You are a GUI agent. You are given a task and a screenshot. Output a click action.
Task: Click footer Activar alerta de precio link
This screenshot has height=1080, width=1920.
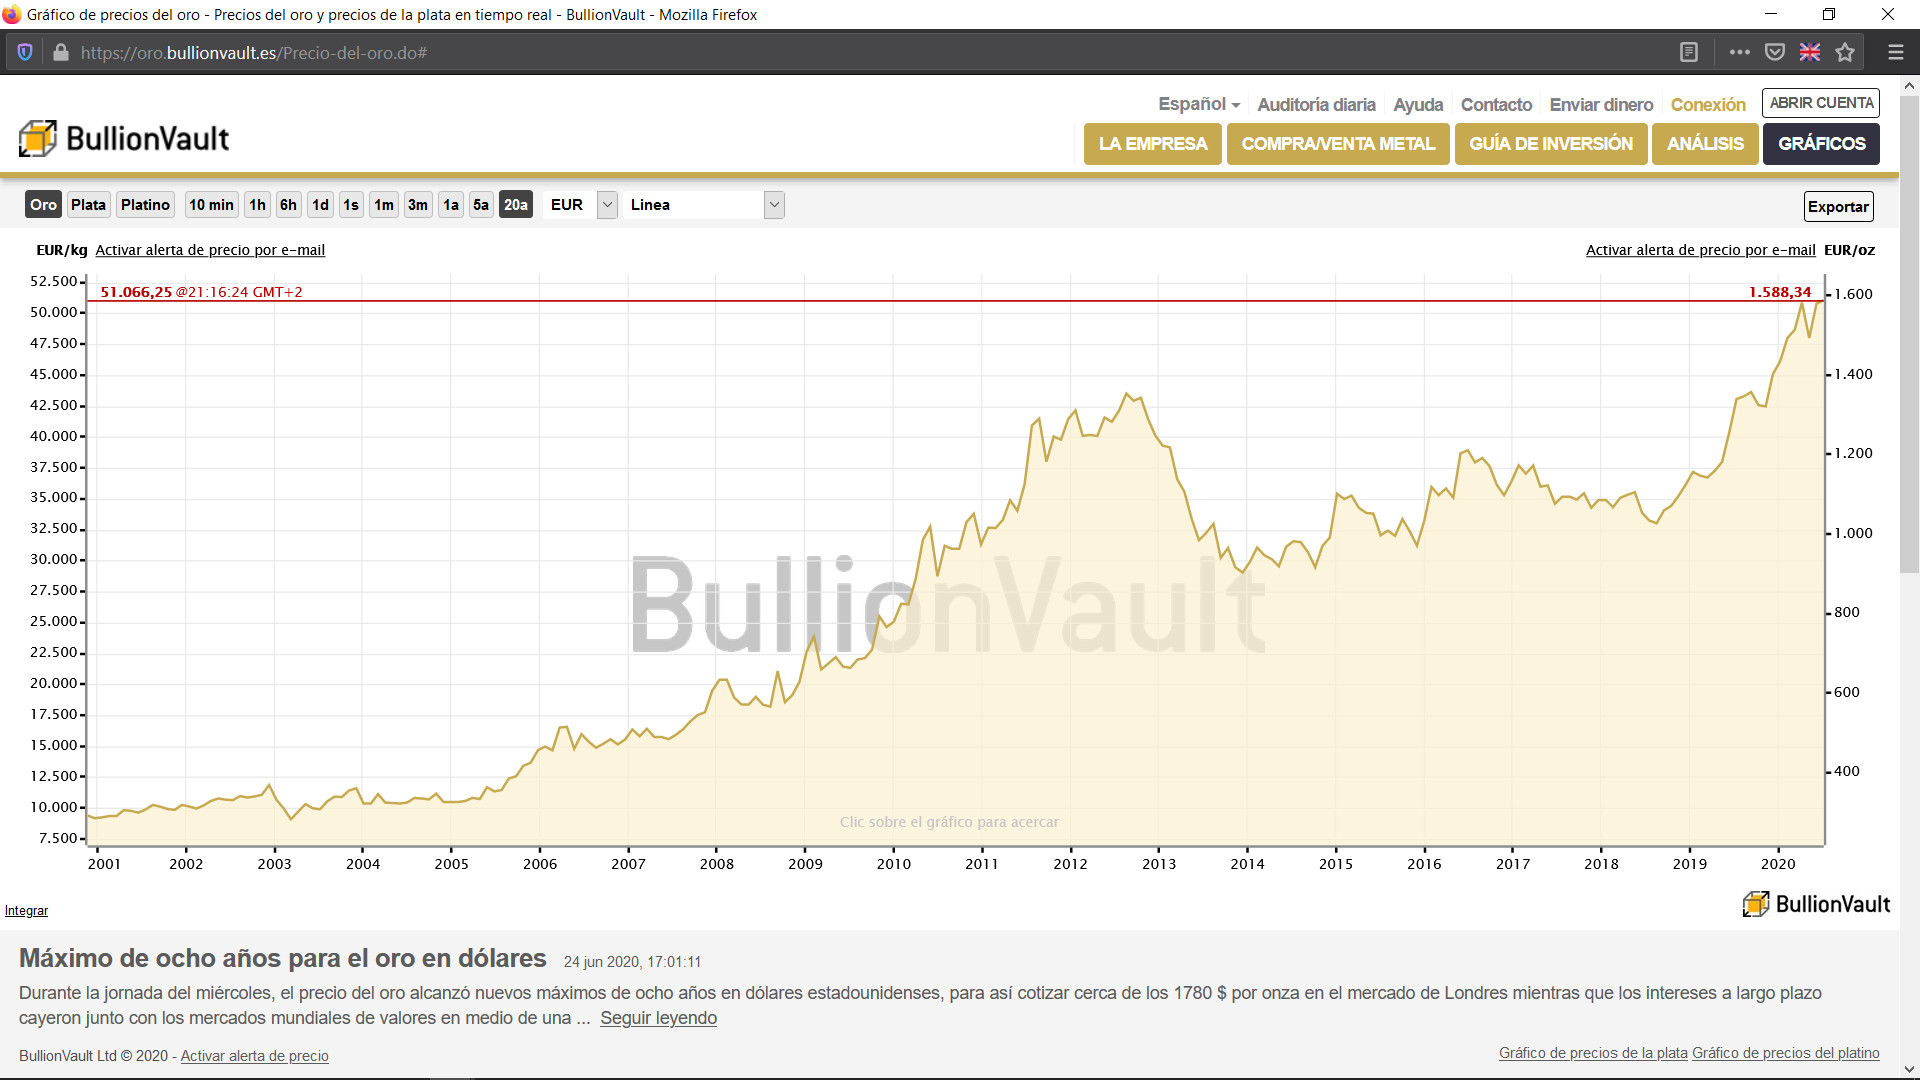254,1056
